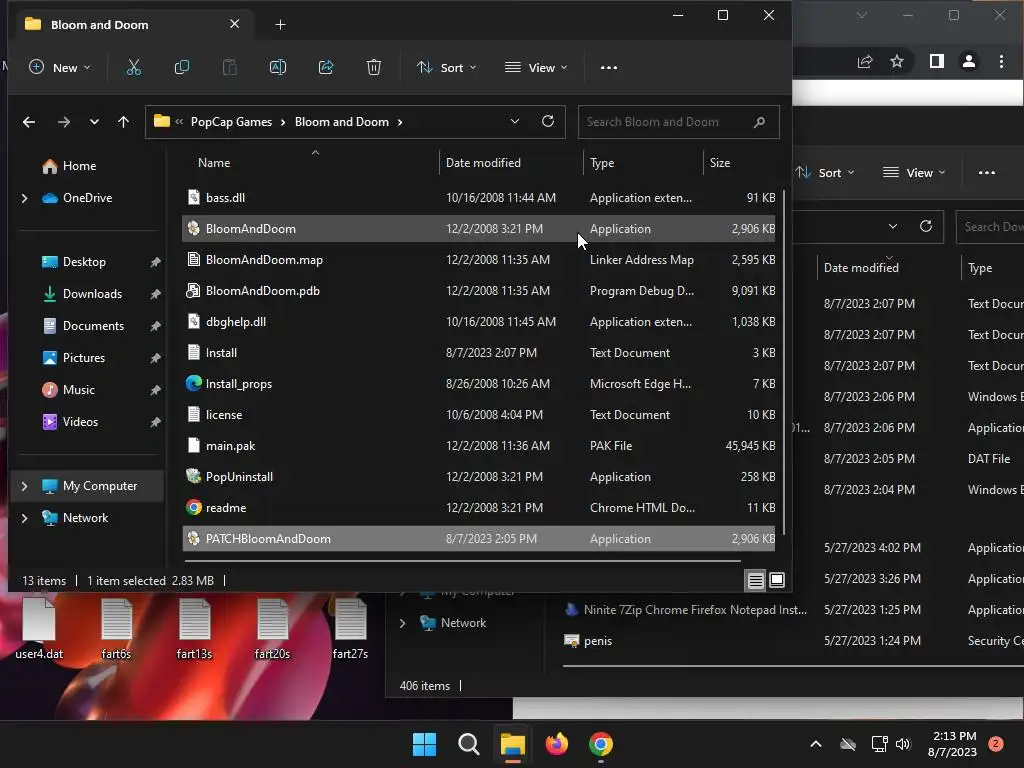1024x768 pixels.
Task: Click the vertical scrollbar of file list
Action: [x=784, y=362]
